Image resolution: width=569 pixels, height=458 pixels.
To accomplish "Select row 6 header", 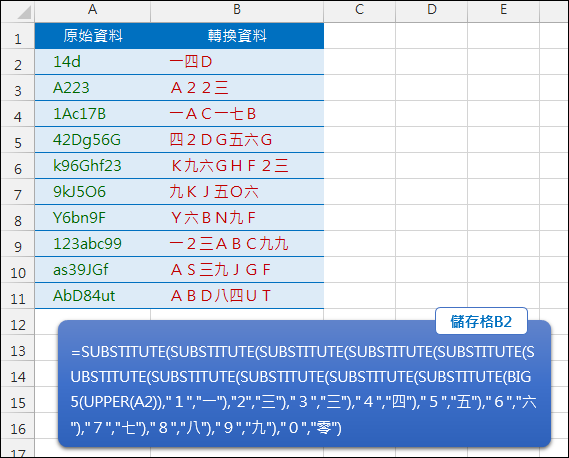I will (x=18, y=166).
